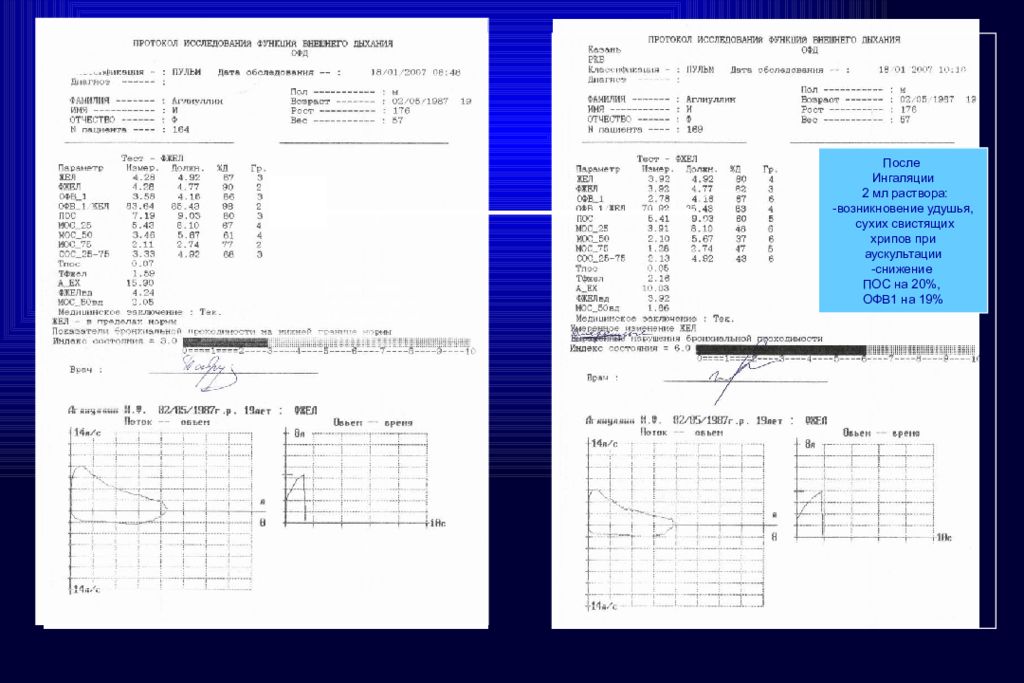
Task: Select measured ПОС value 7.19 in left table
Action: (x=143, y=215)
